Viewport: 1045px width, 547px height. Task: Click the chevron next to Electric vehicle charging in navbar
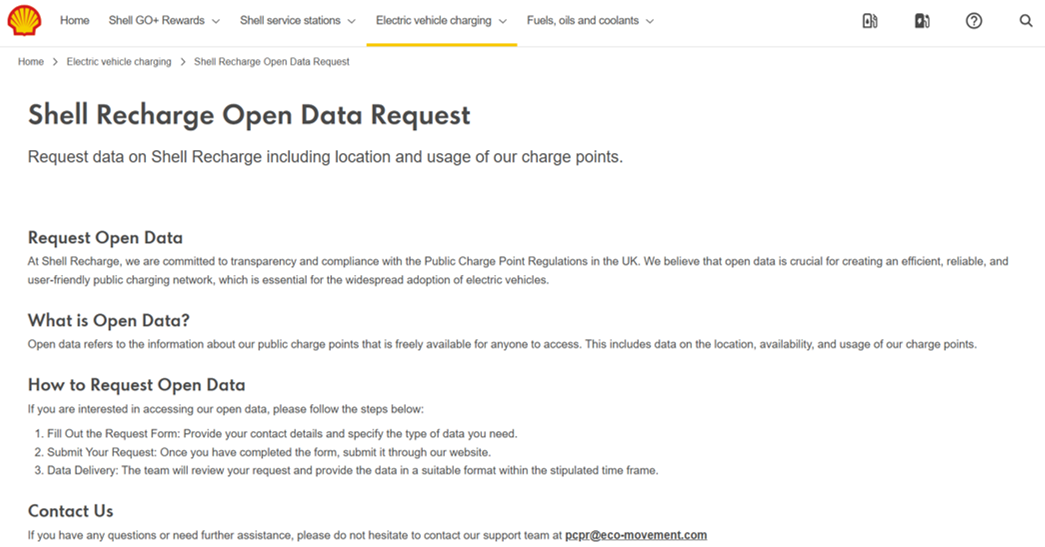point(503,21)
